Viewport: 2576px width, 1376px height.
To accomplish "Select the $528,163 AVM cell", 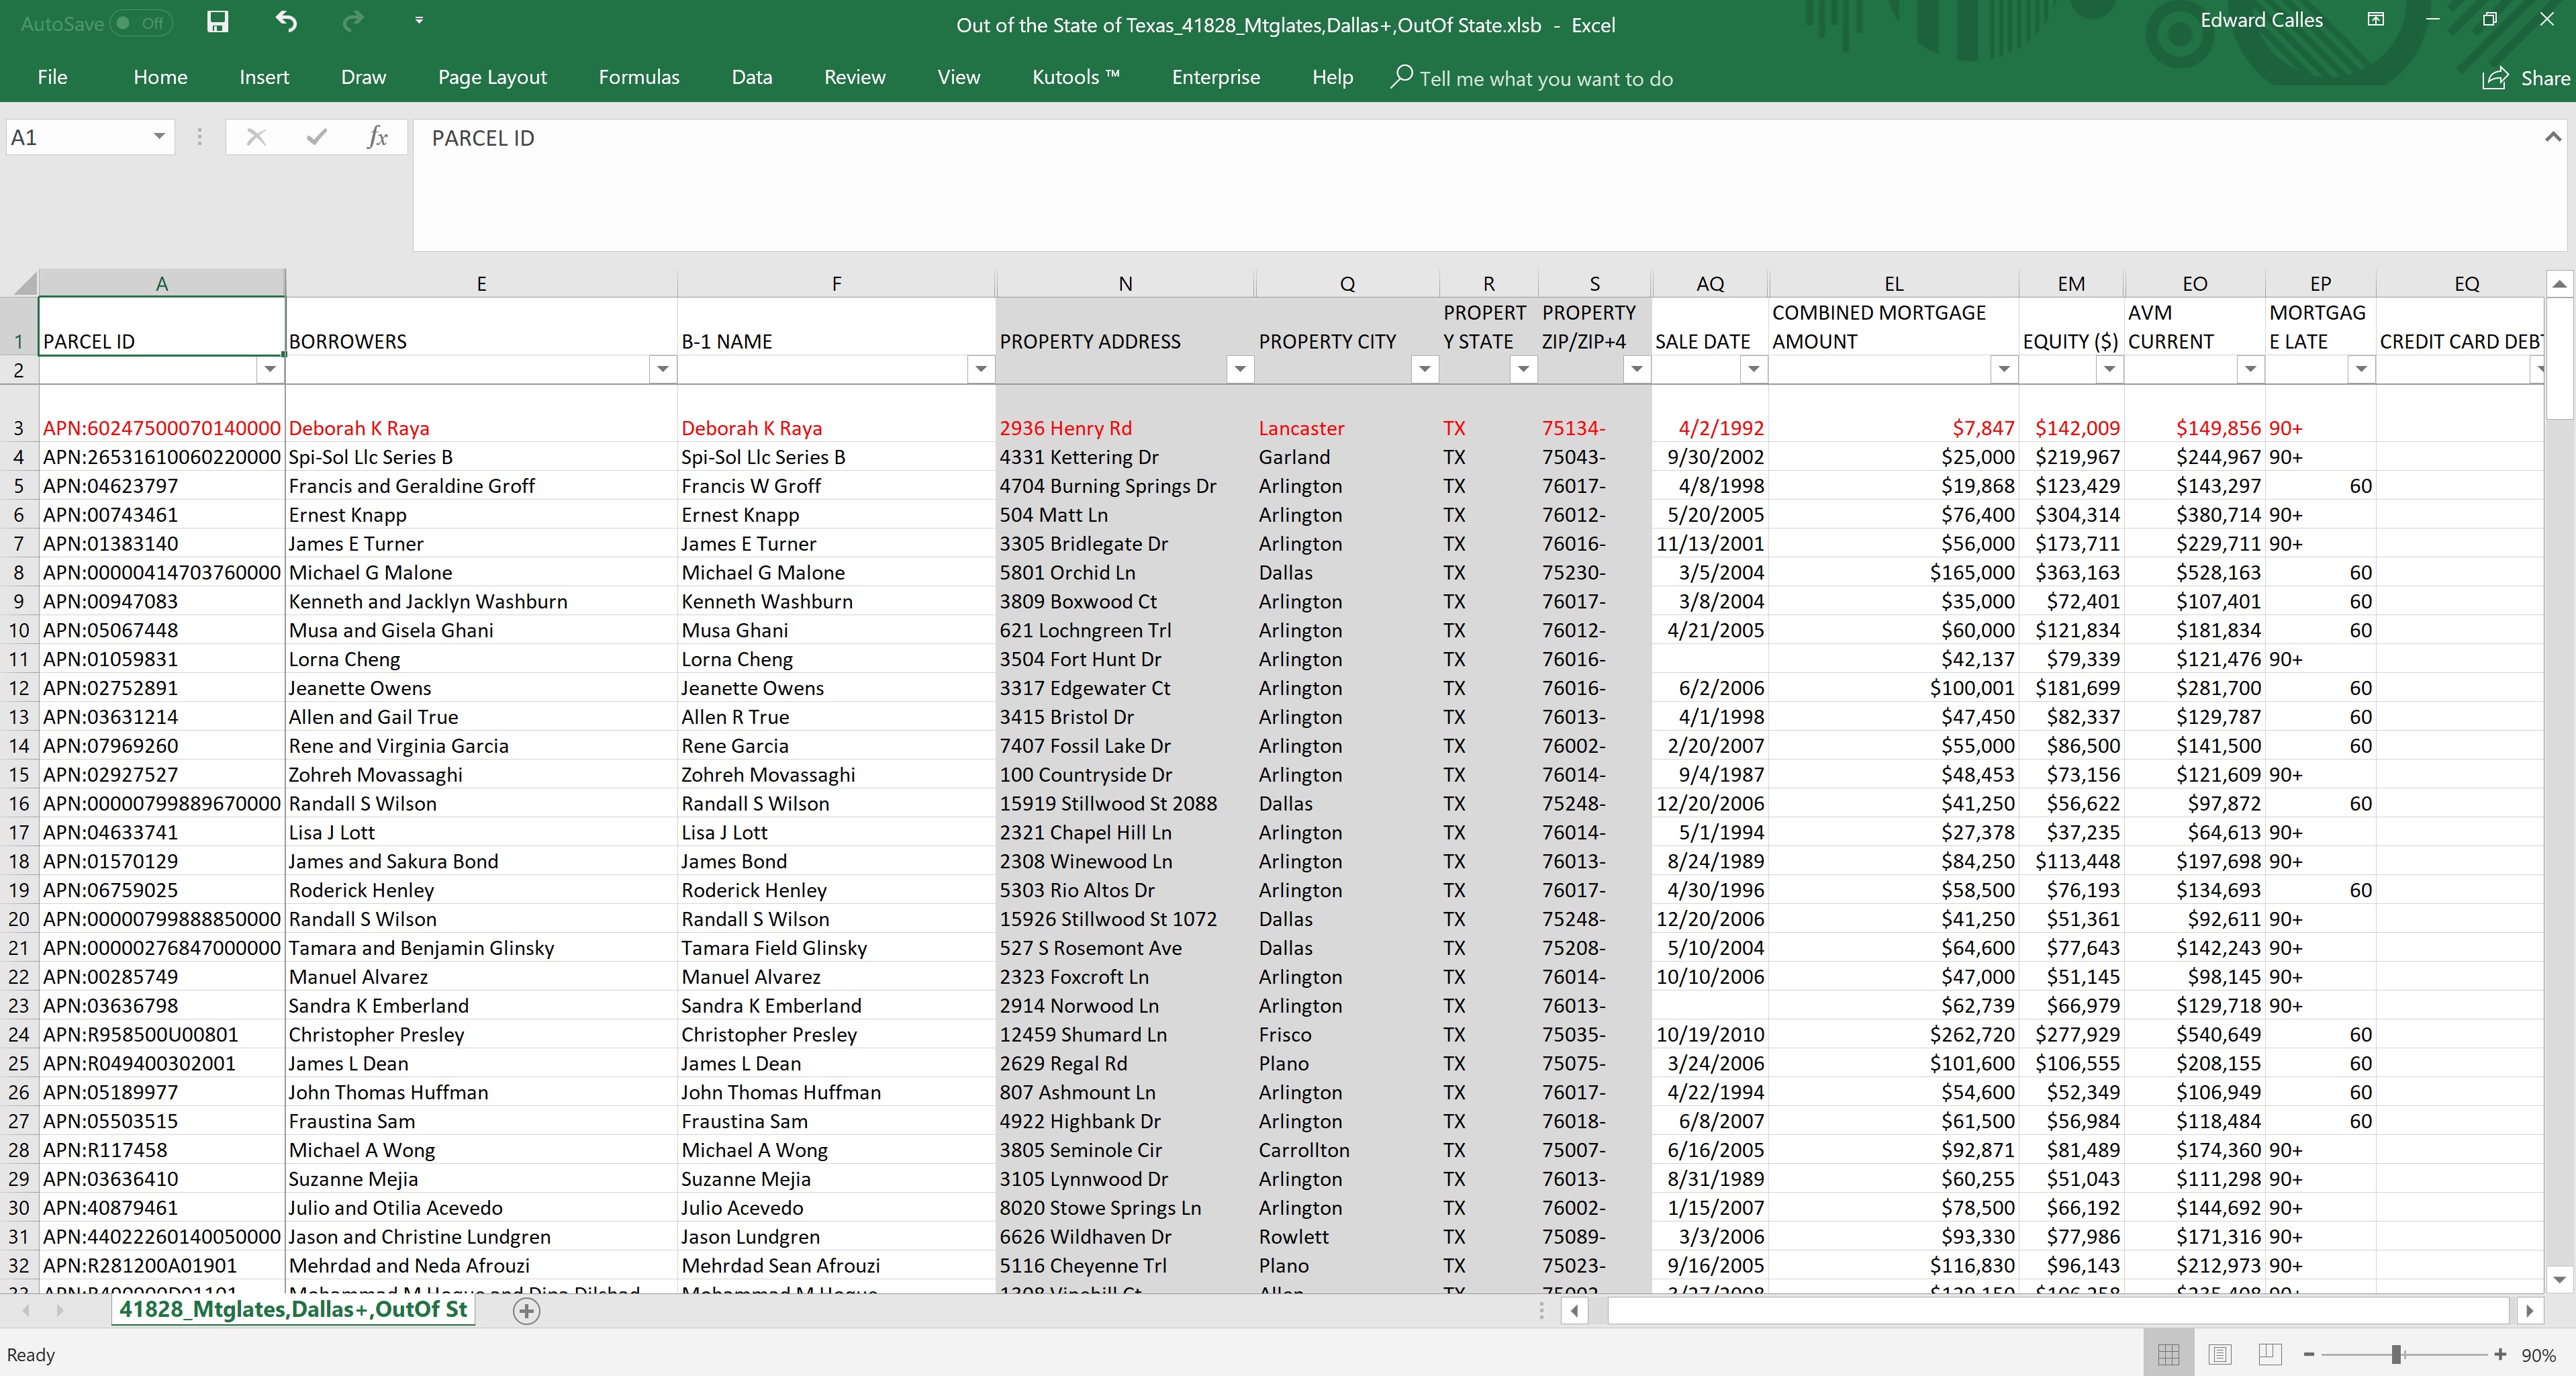I will (x=2195, y=573).
